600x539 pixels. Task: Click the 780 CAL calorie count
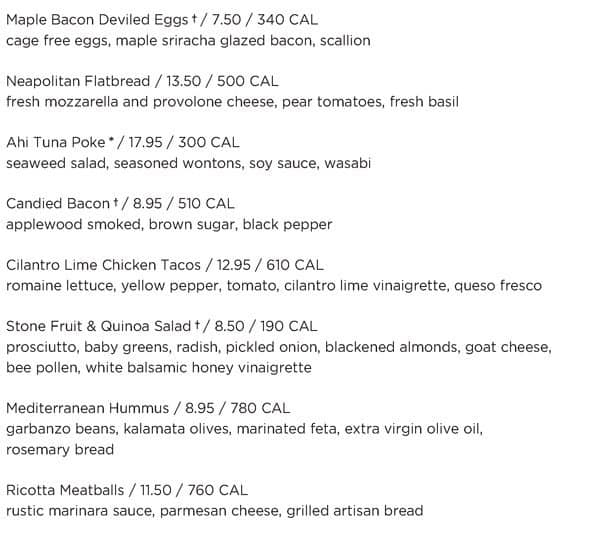pyautogui.click(x=261, y=408)
